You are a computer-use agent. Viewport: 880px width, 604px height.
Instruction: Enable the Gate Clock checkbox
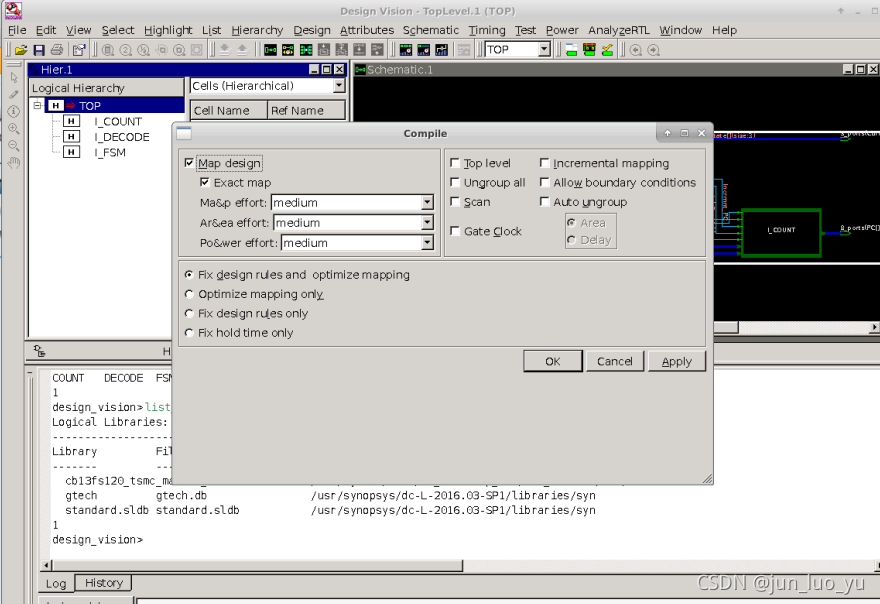point(455,231)
